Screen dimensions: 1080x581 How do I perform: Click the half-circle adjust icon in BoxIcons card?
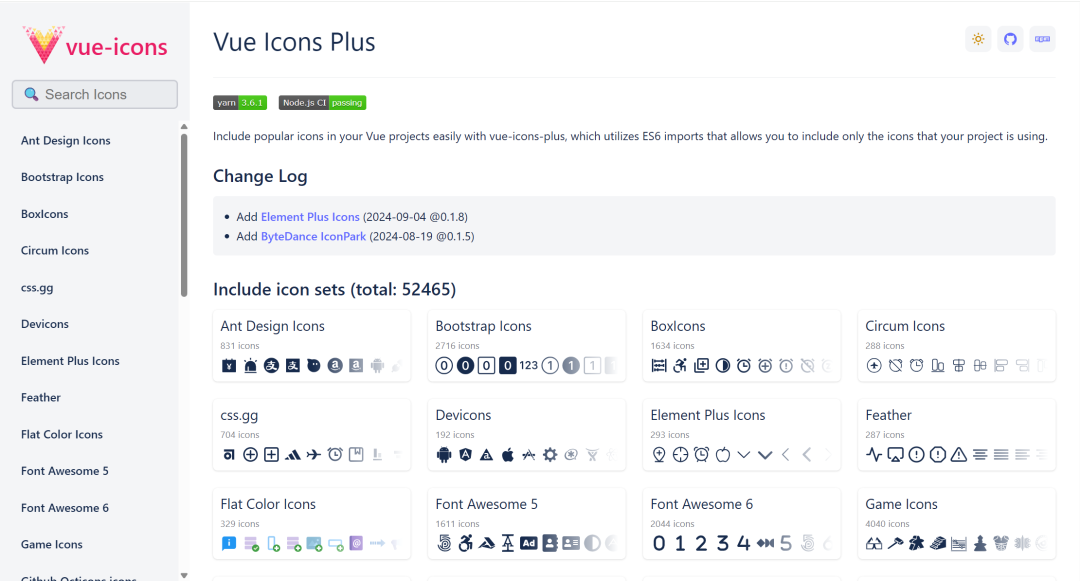[723, 366]
